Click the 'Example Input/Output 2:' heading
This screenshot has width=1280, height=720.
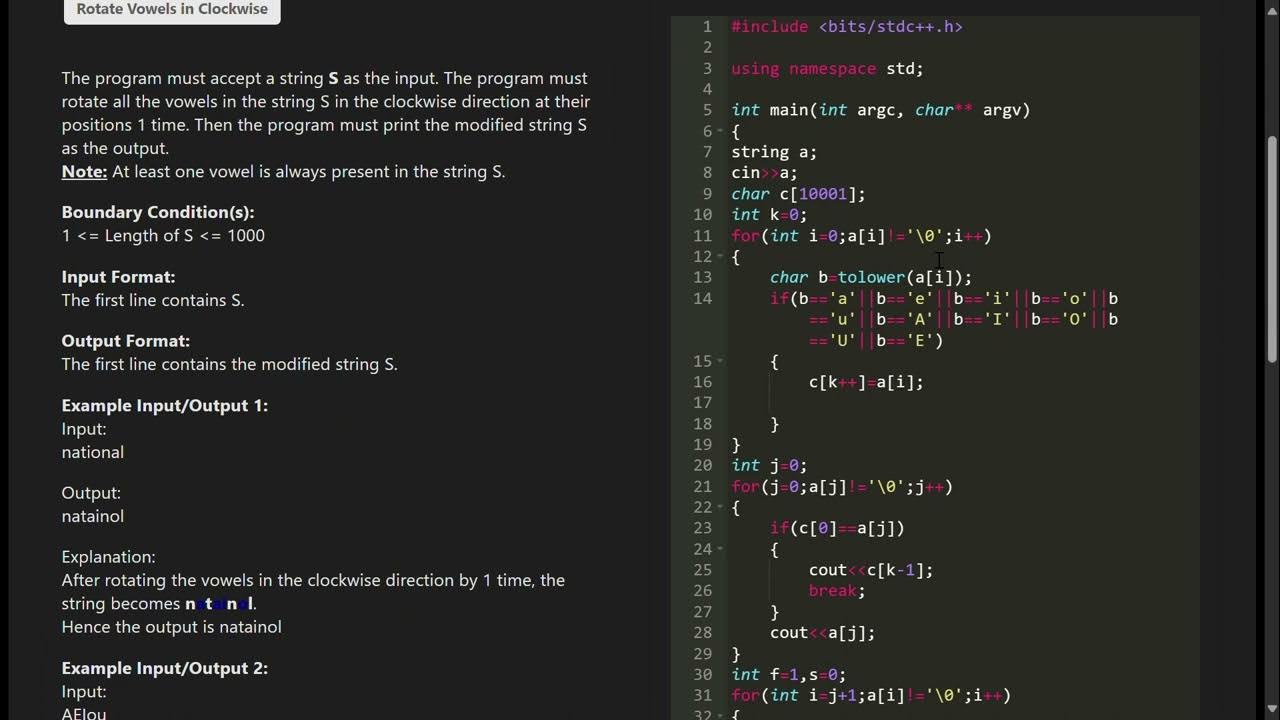click(165, 668)
